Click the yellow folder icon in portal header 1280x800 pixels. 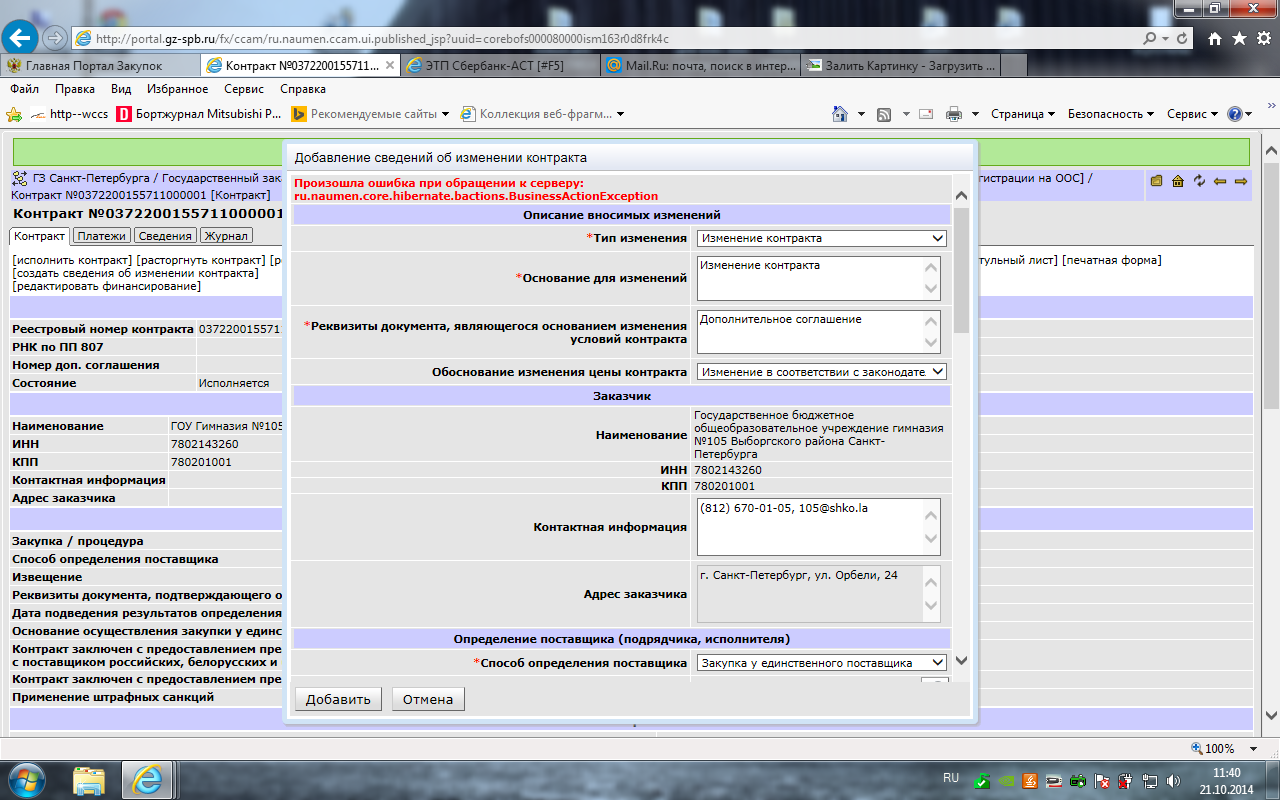click(x=1157, y=181)
